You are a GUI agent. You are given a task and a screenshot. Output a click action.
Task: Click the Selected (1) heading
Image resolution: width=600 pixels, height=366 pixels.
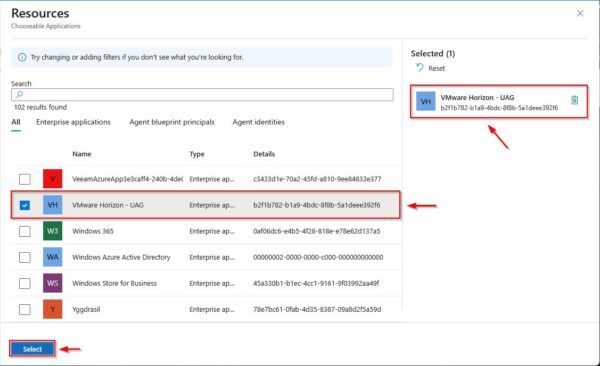433,54
